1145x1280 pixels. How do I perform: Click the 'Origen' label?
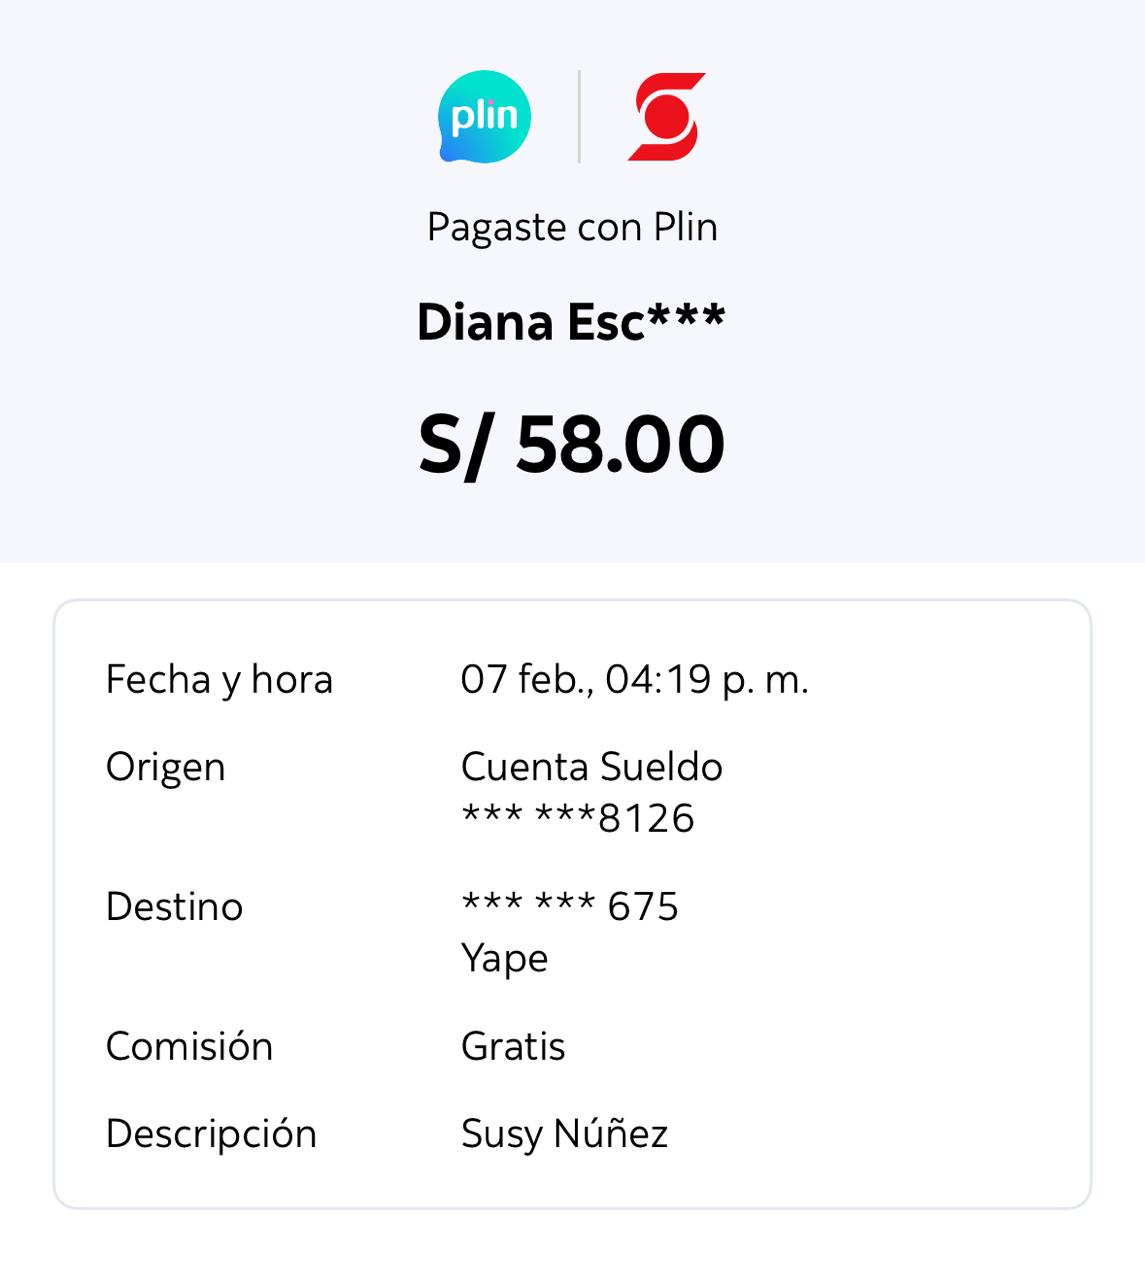pyautogui.click(x=165, y=768)
